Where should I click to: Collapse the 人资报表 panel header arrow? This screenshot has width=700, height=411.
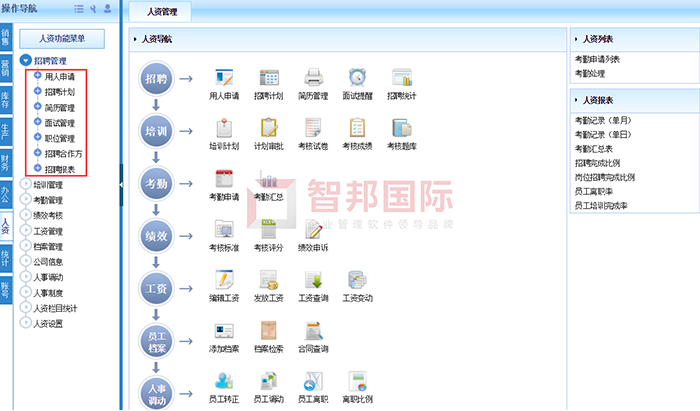point(576,100)
